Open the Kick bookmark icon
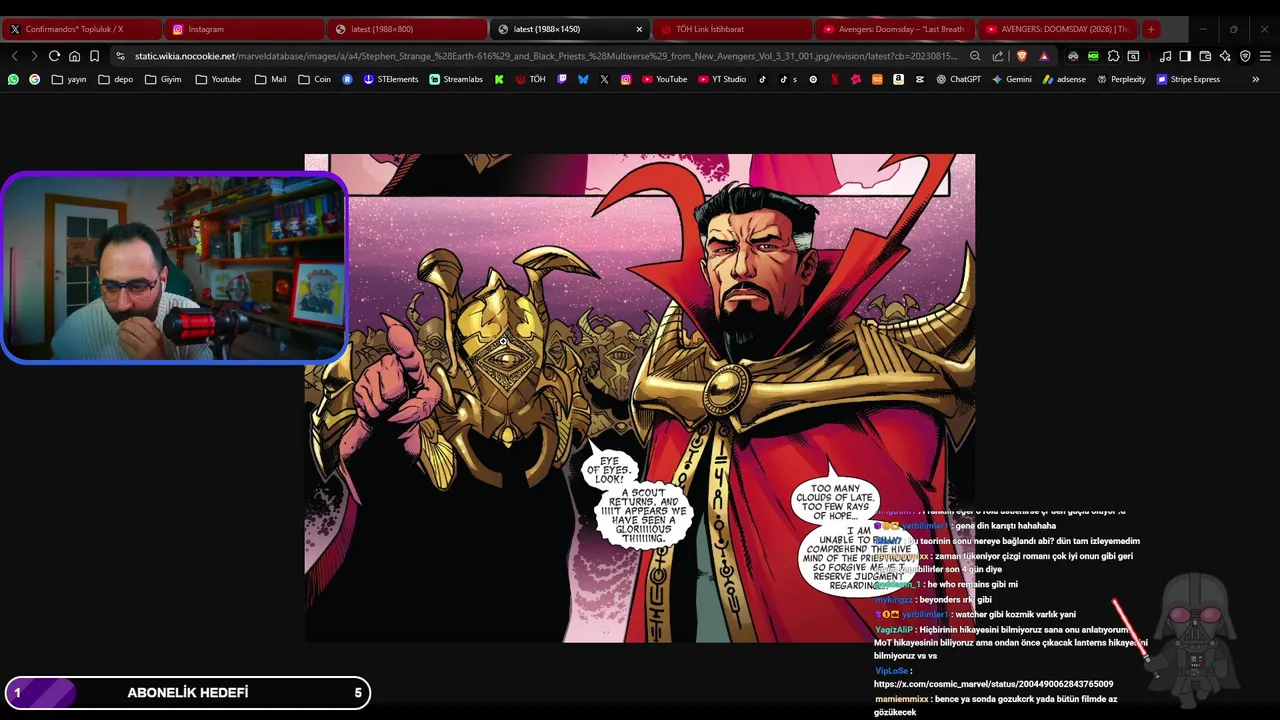1280x720 pixels. pyautogui.click(x=499, y=79)
